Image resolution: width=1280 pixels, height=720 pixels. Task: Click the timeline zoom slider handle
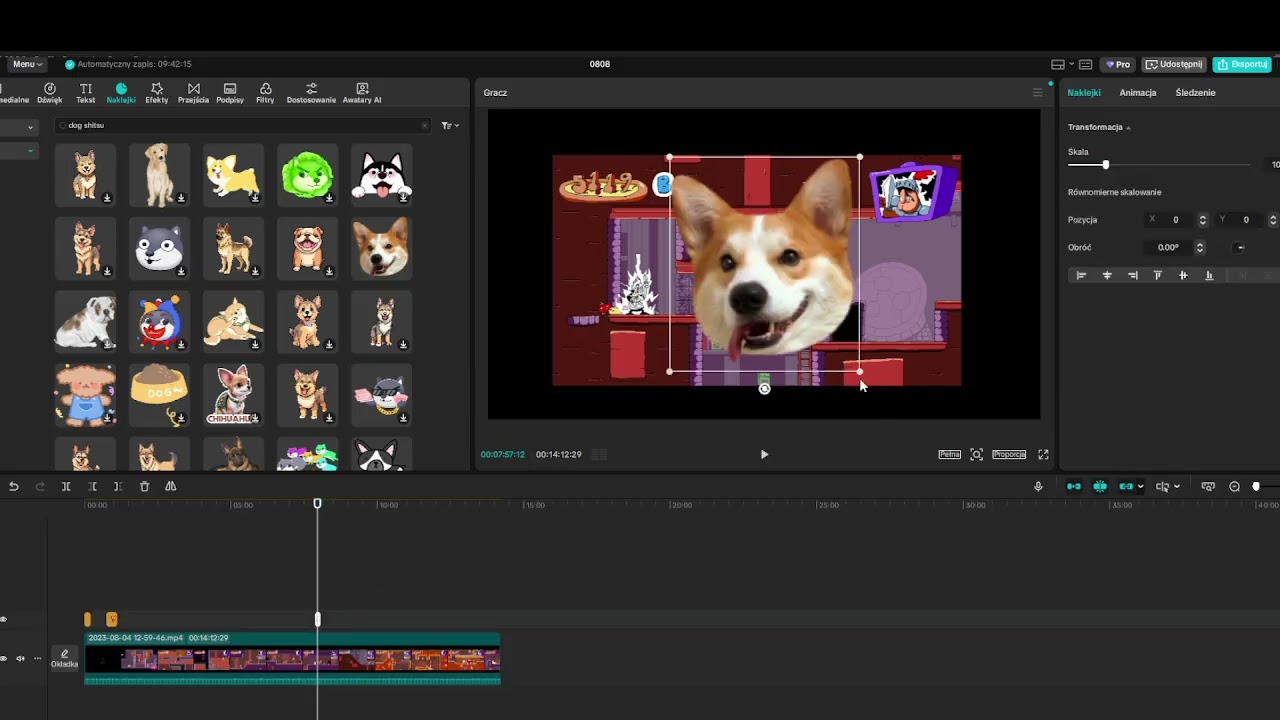click(1256, 487)
